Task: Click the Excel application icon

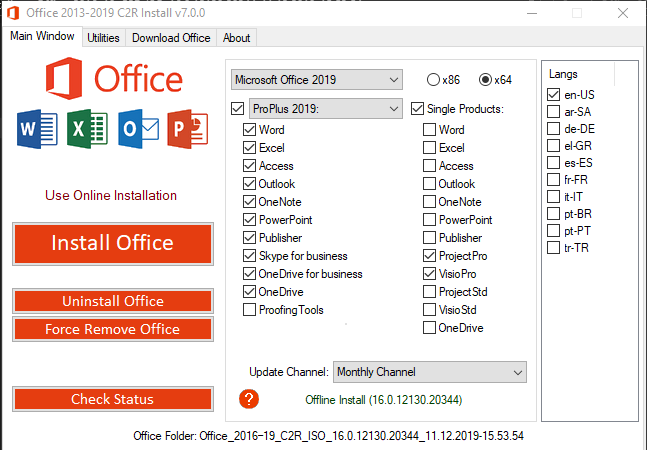Action: point(87,129)
